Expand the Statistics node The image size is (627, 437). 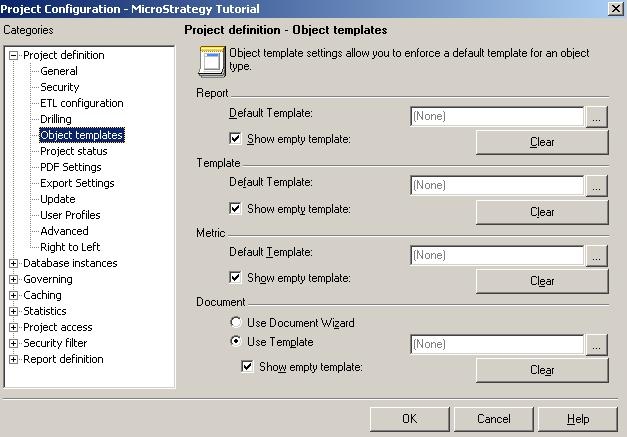(x=13, y=311)
